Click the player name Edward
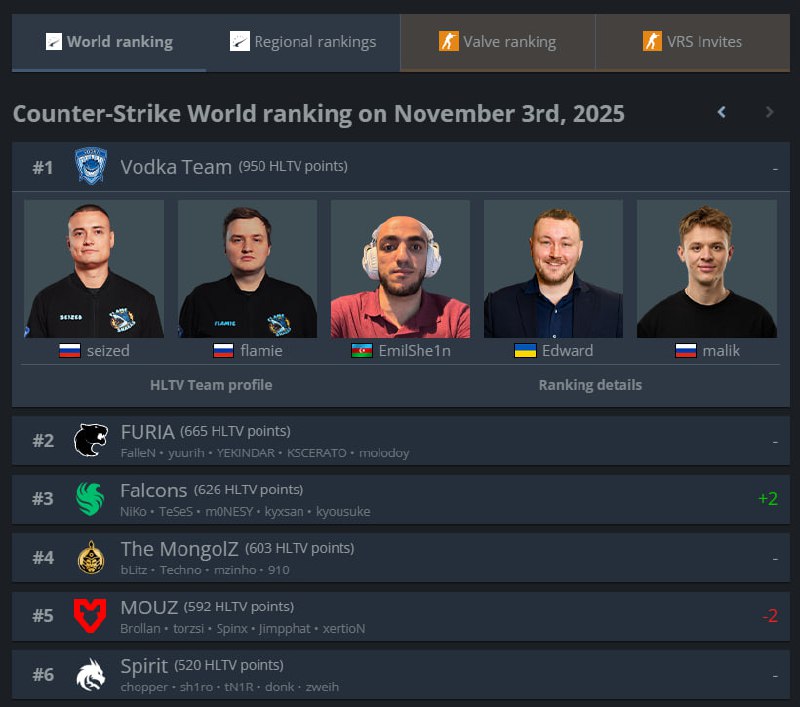The height and width of the screenshot is (707, 800). click(x=567, y=351)
